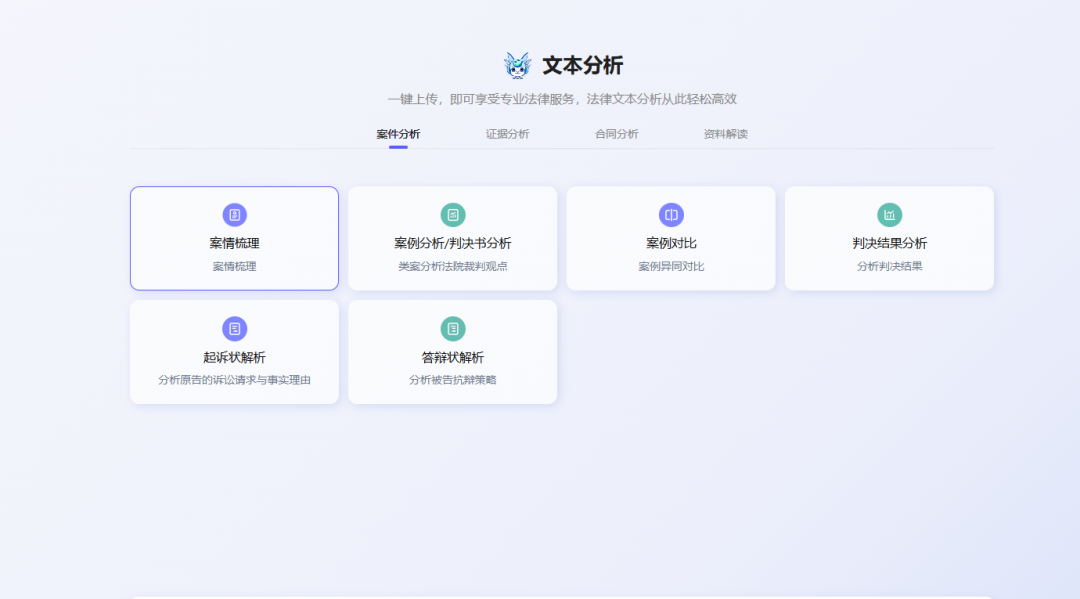Screen dimensions: 1080x599
Task: Click the 案例分析/判决书分析 card icon
Action: pyautogui.click(x=452, y=214)
